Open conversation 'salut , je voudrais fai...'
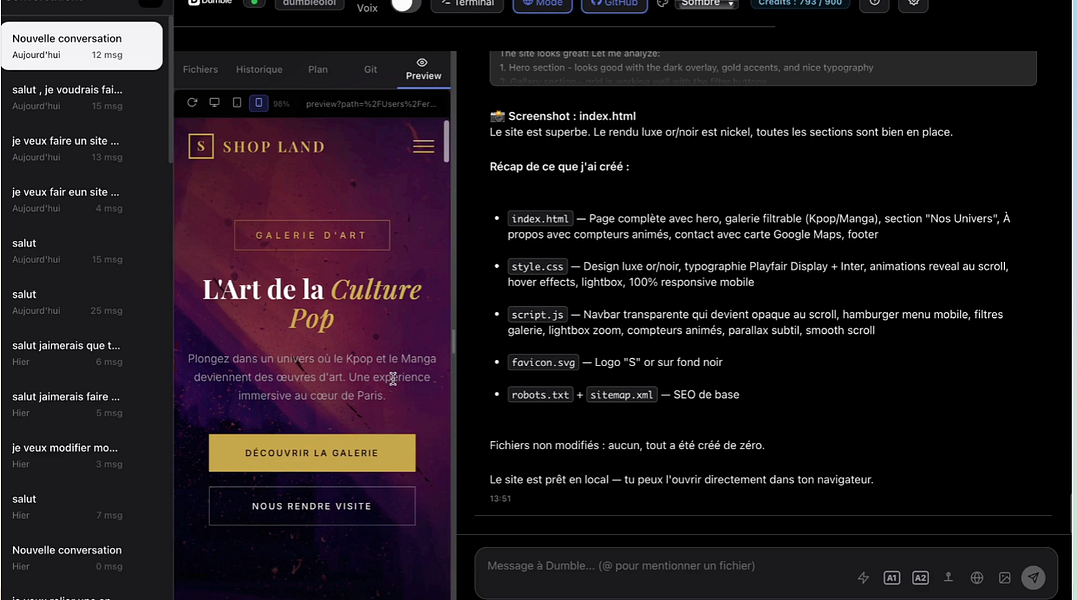Screen dimensions: 1077x600 coord(82,97)
